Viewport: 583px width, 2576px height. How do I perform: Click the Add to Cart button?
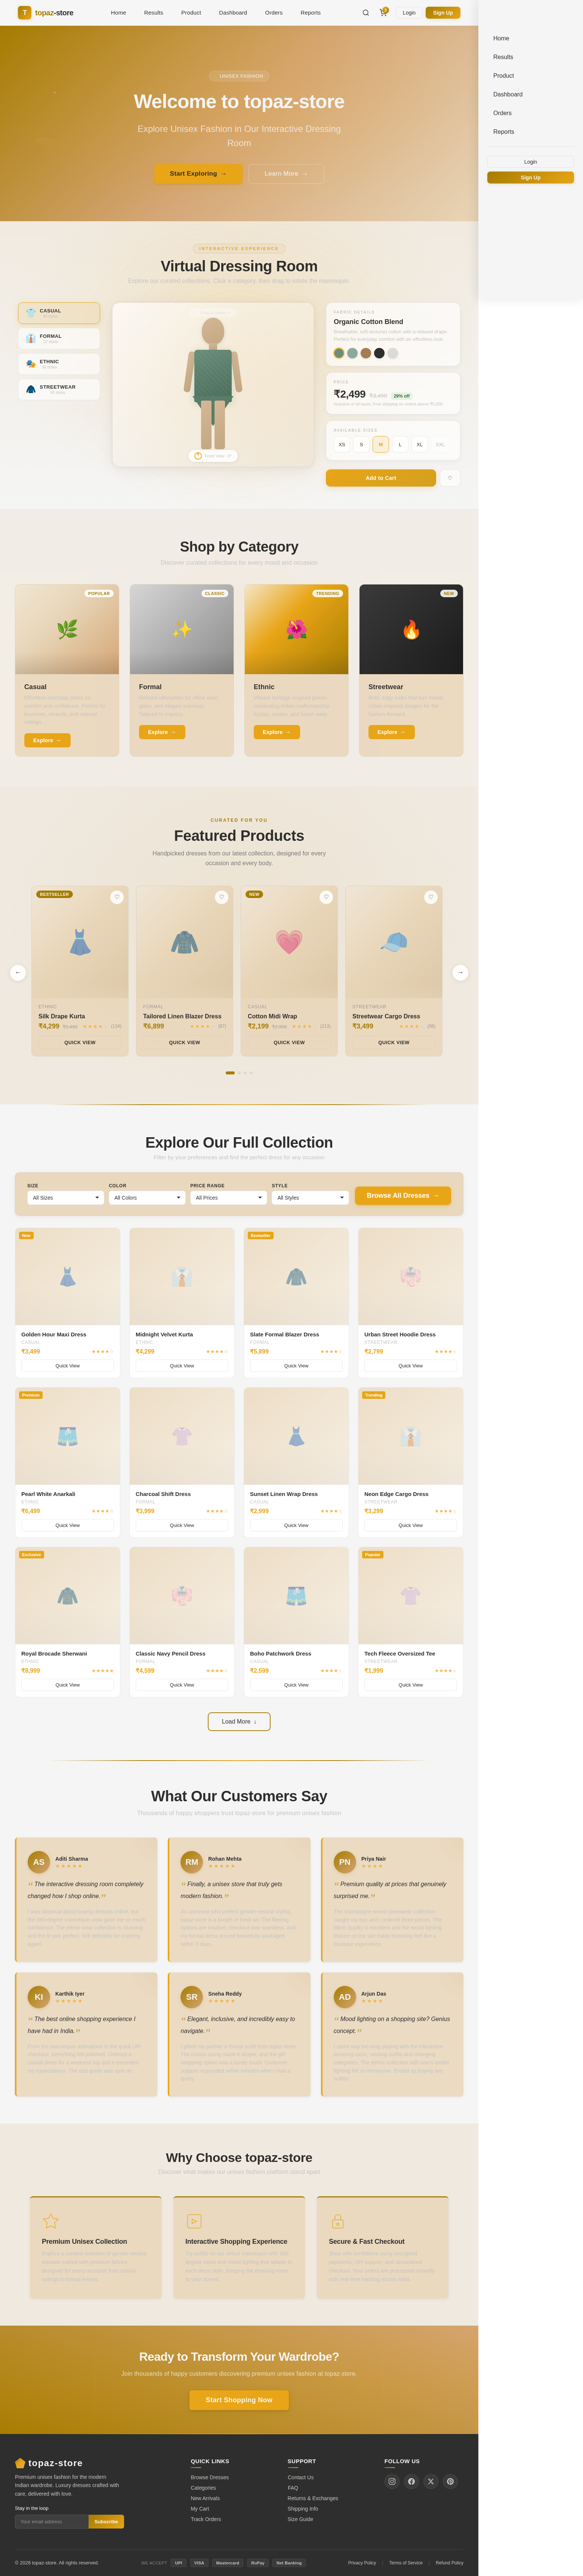point(381,478)
